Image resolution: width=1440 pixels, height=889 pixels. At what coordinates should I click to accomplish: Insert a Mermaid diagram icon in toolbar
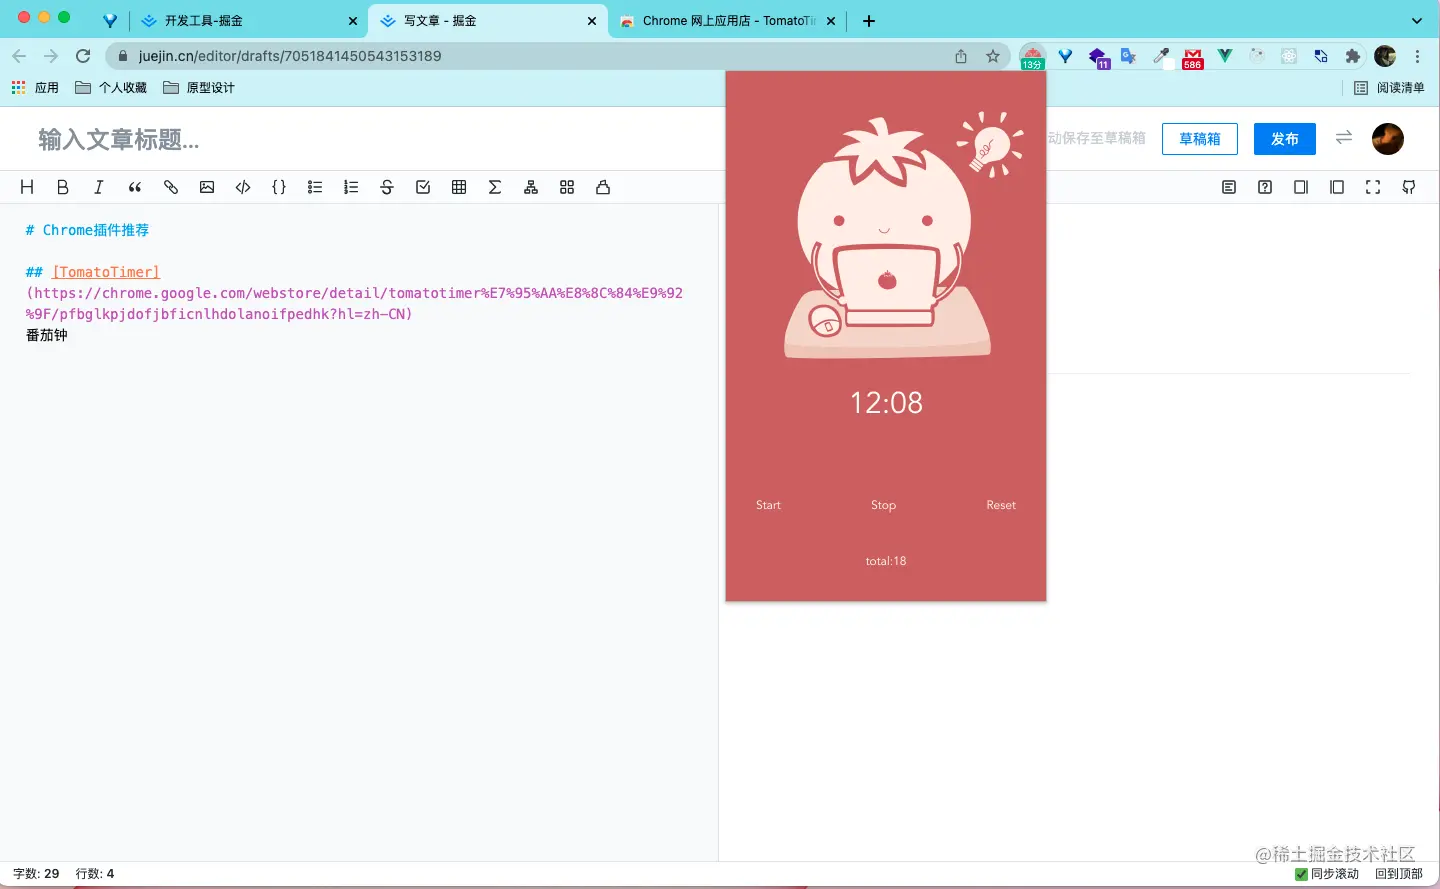(x=531, y=187)
